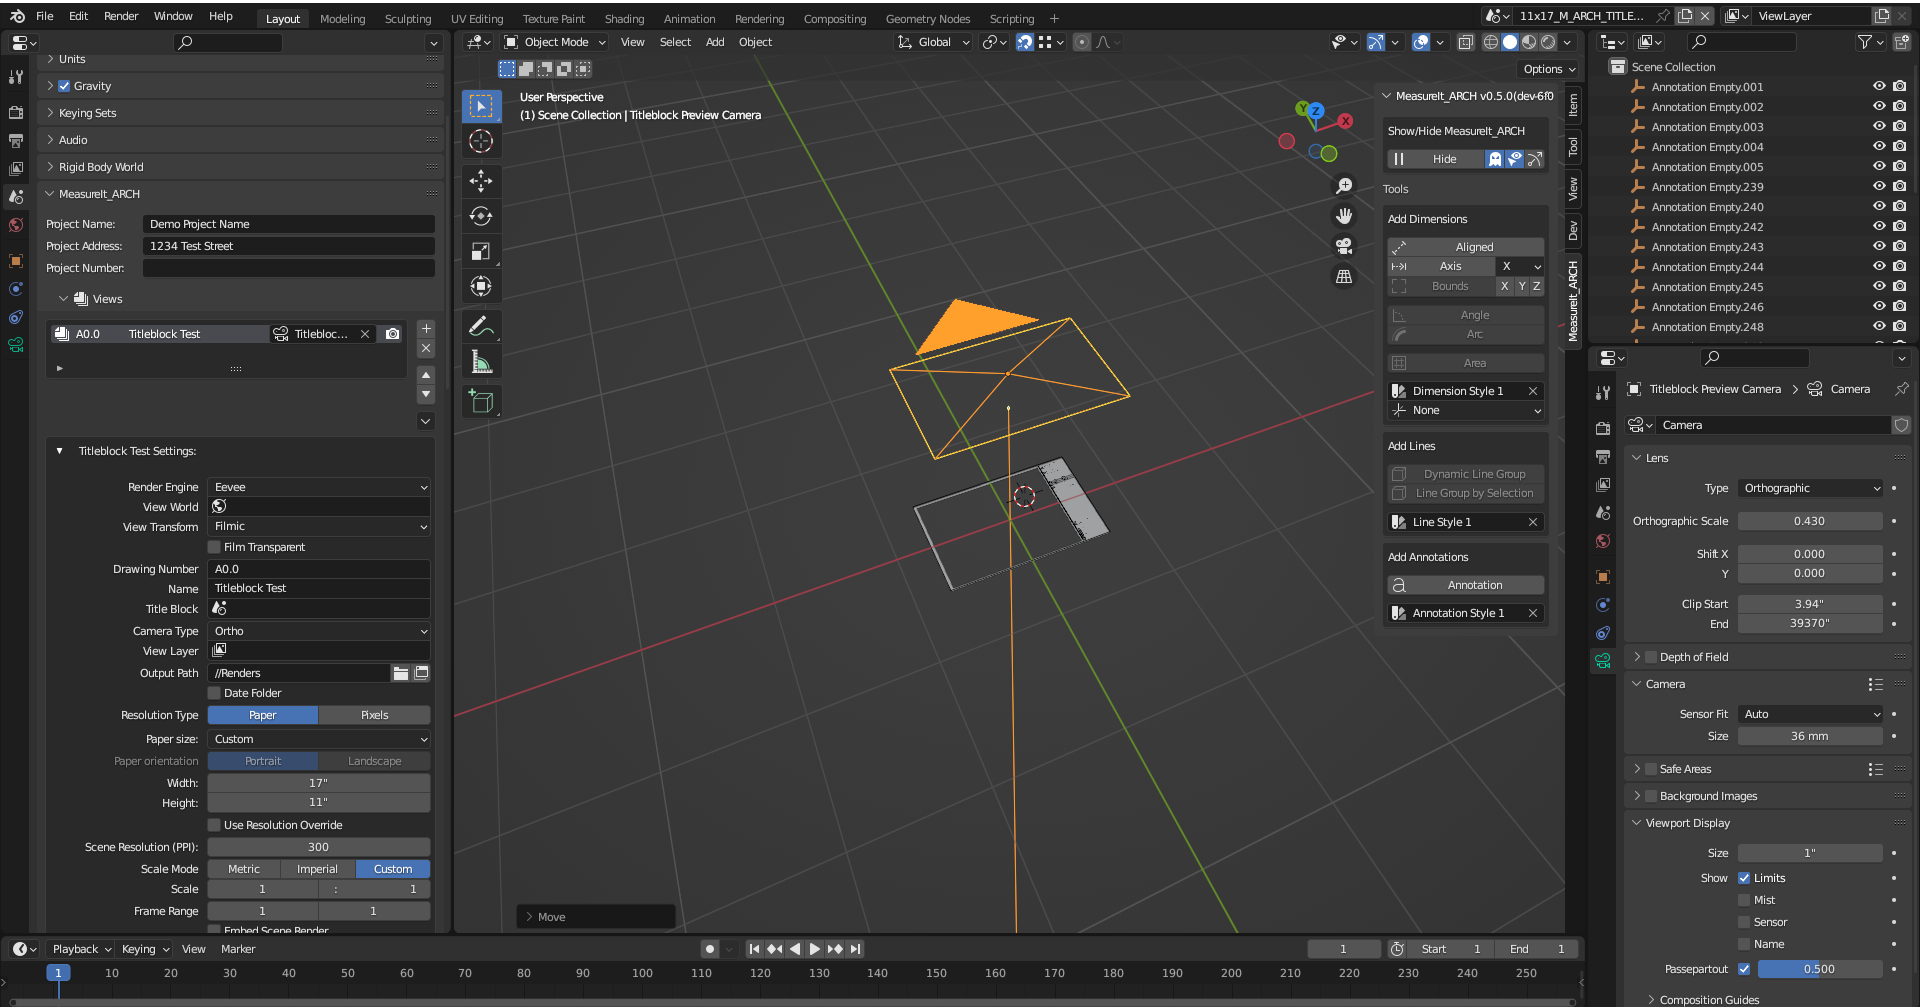The height and width of the screenshot is (1007, 1920).
Task: Open the Camera Type dropdown
Action: [319, 631]
